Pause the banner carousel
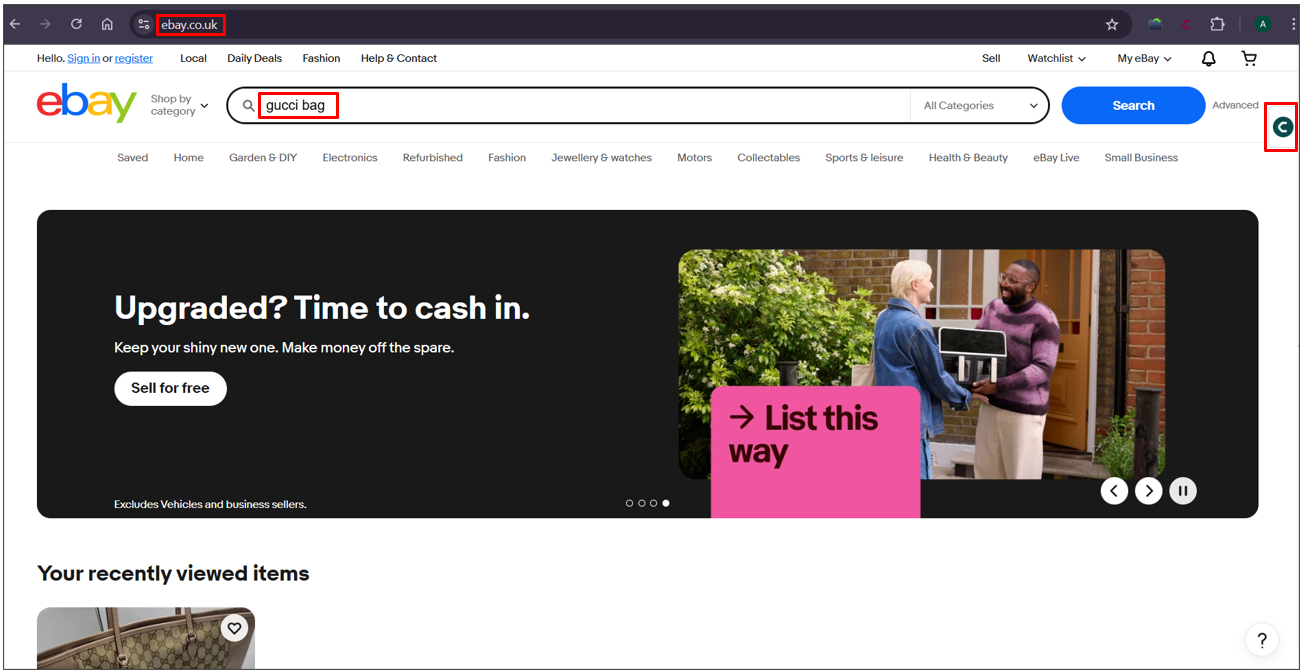The width and height of the screenshot is (1301, 671). [x=1183, y=491]
